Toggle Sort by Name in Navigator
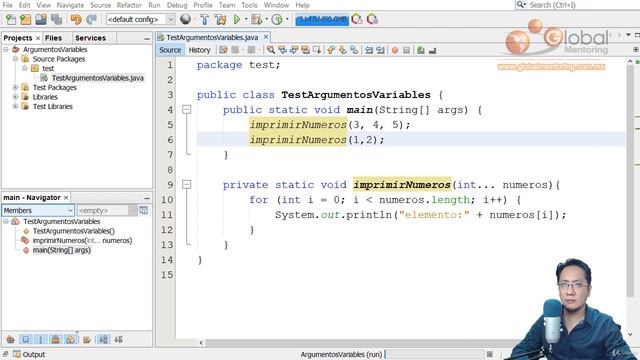 pyautogui.click(x=103, y=339)
